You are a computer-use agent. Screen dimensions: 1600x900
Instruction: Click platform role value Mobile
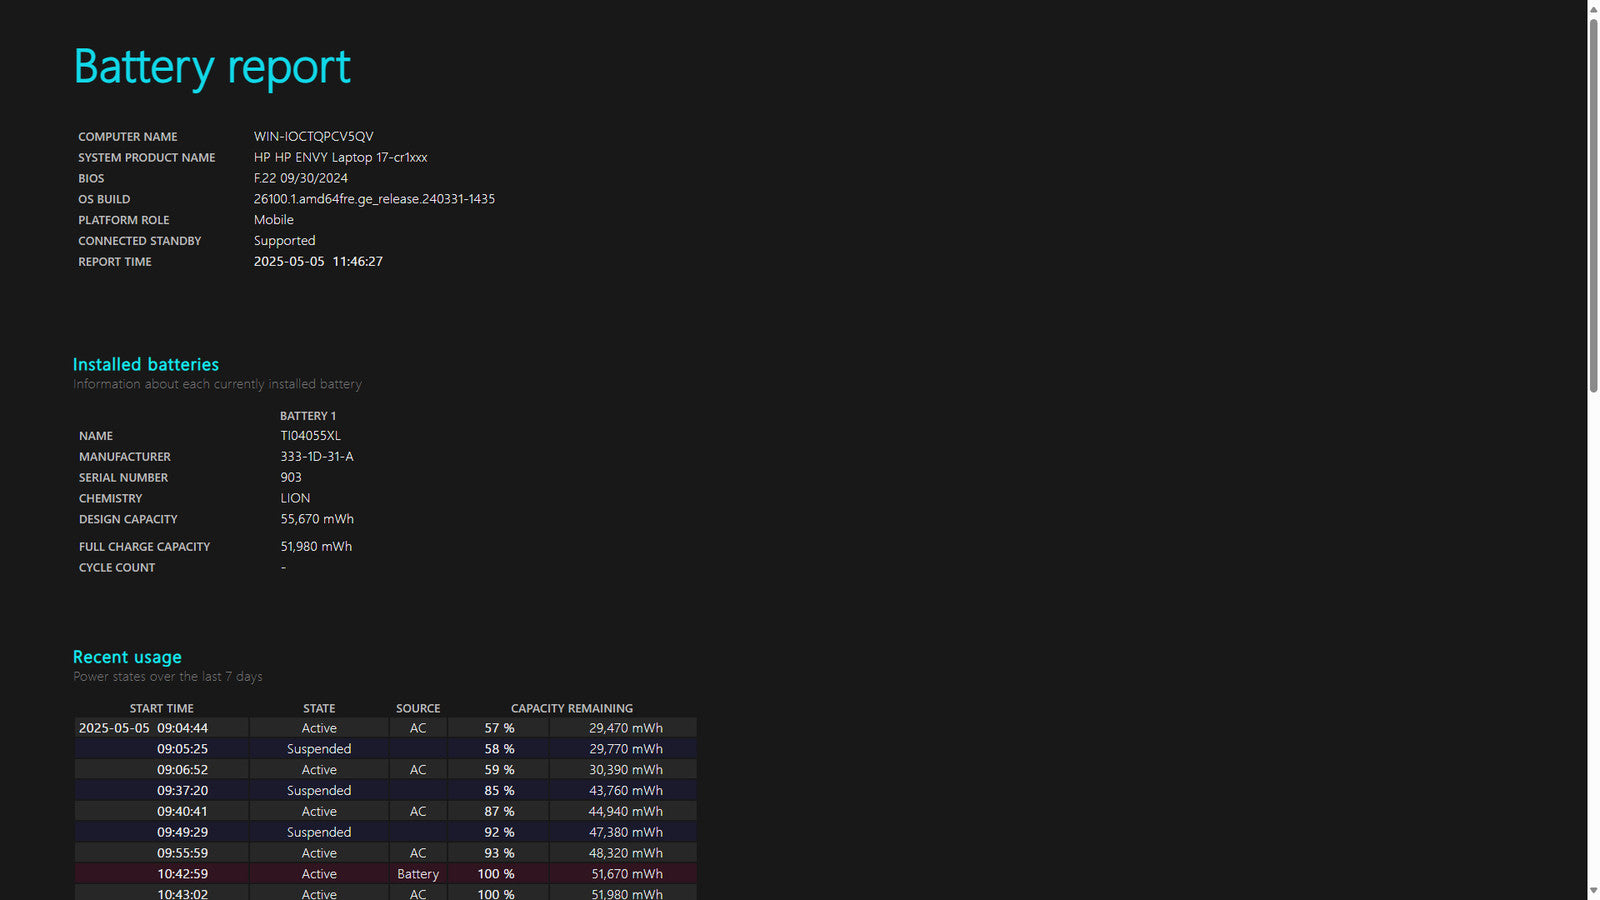273,220
